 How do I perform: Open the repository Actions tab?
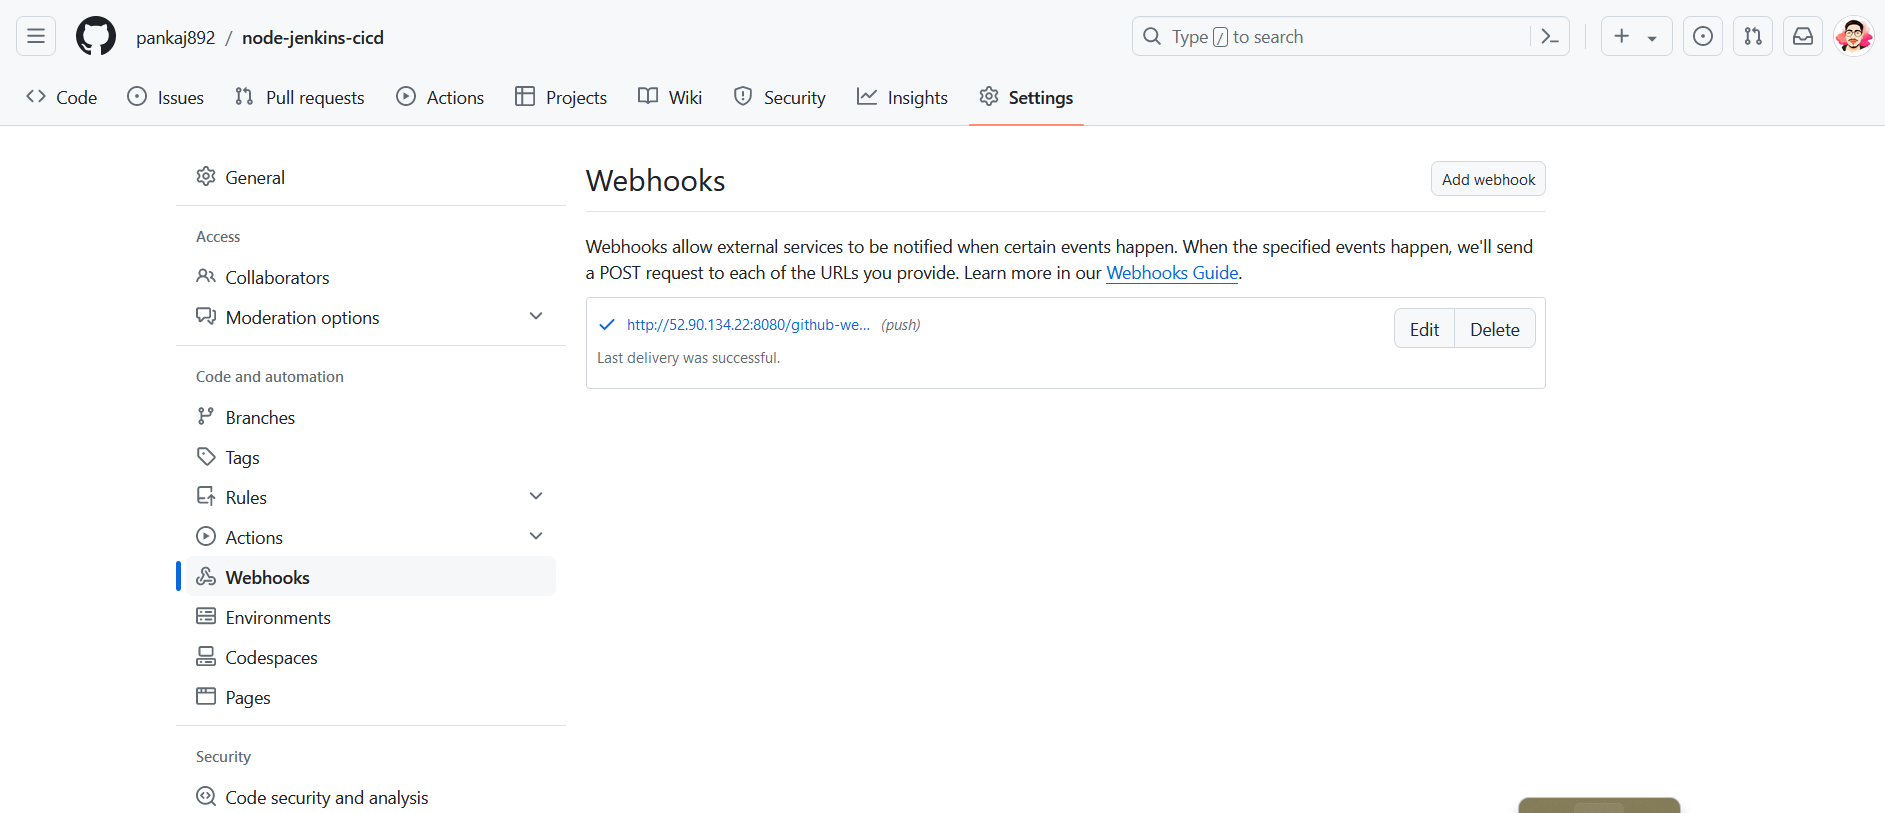[x=440, y=97]
